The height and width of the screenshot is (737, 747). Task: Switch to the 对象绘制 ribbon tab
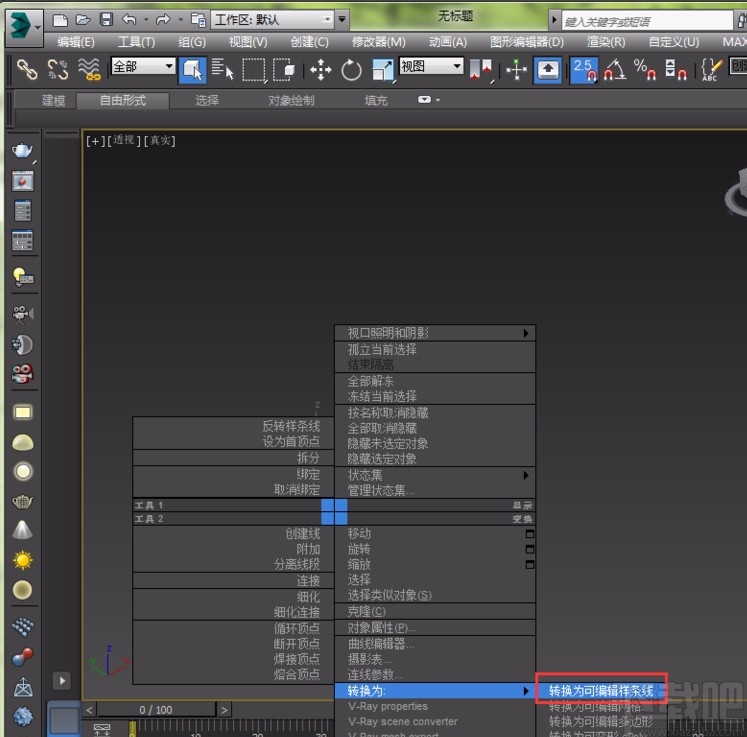coord(291,101)
